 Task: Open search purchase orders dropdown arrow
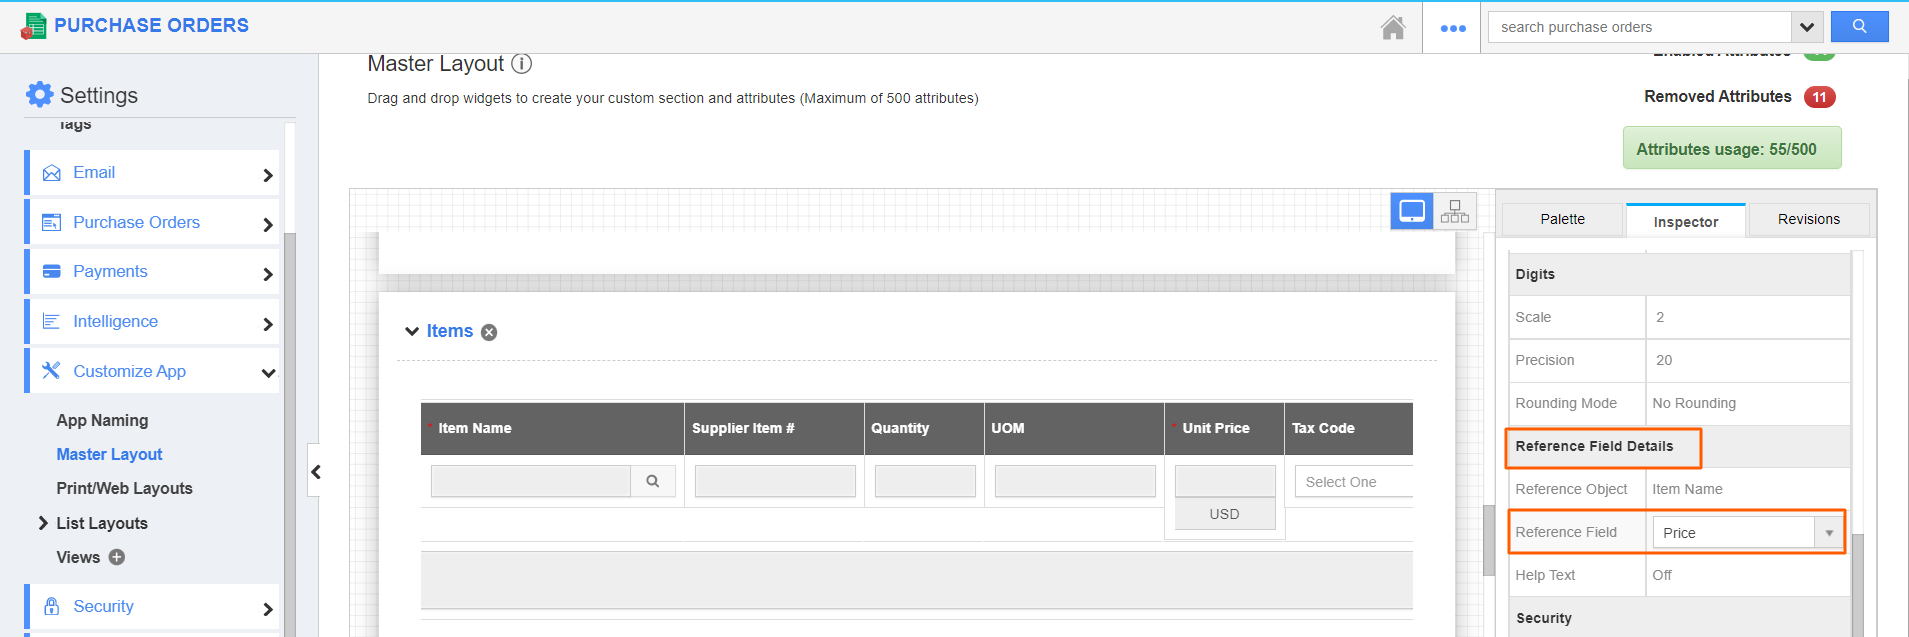[x=1806, y=27]
